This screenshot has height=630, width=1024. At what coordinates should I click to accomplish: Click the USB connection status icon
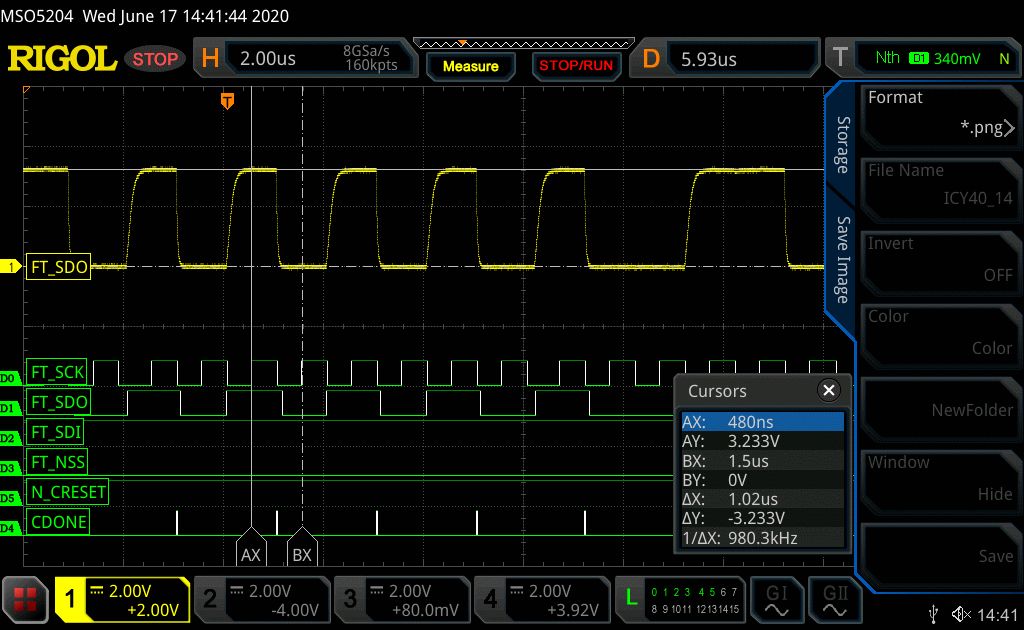pos(933,614)
